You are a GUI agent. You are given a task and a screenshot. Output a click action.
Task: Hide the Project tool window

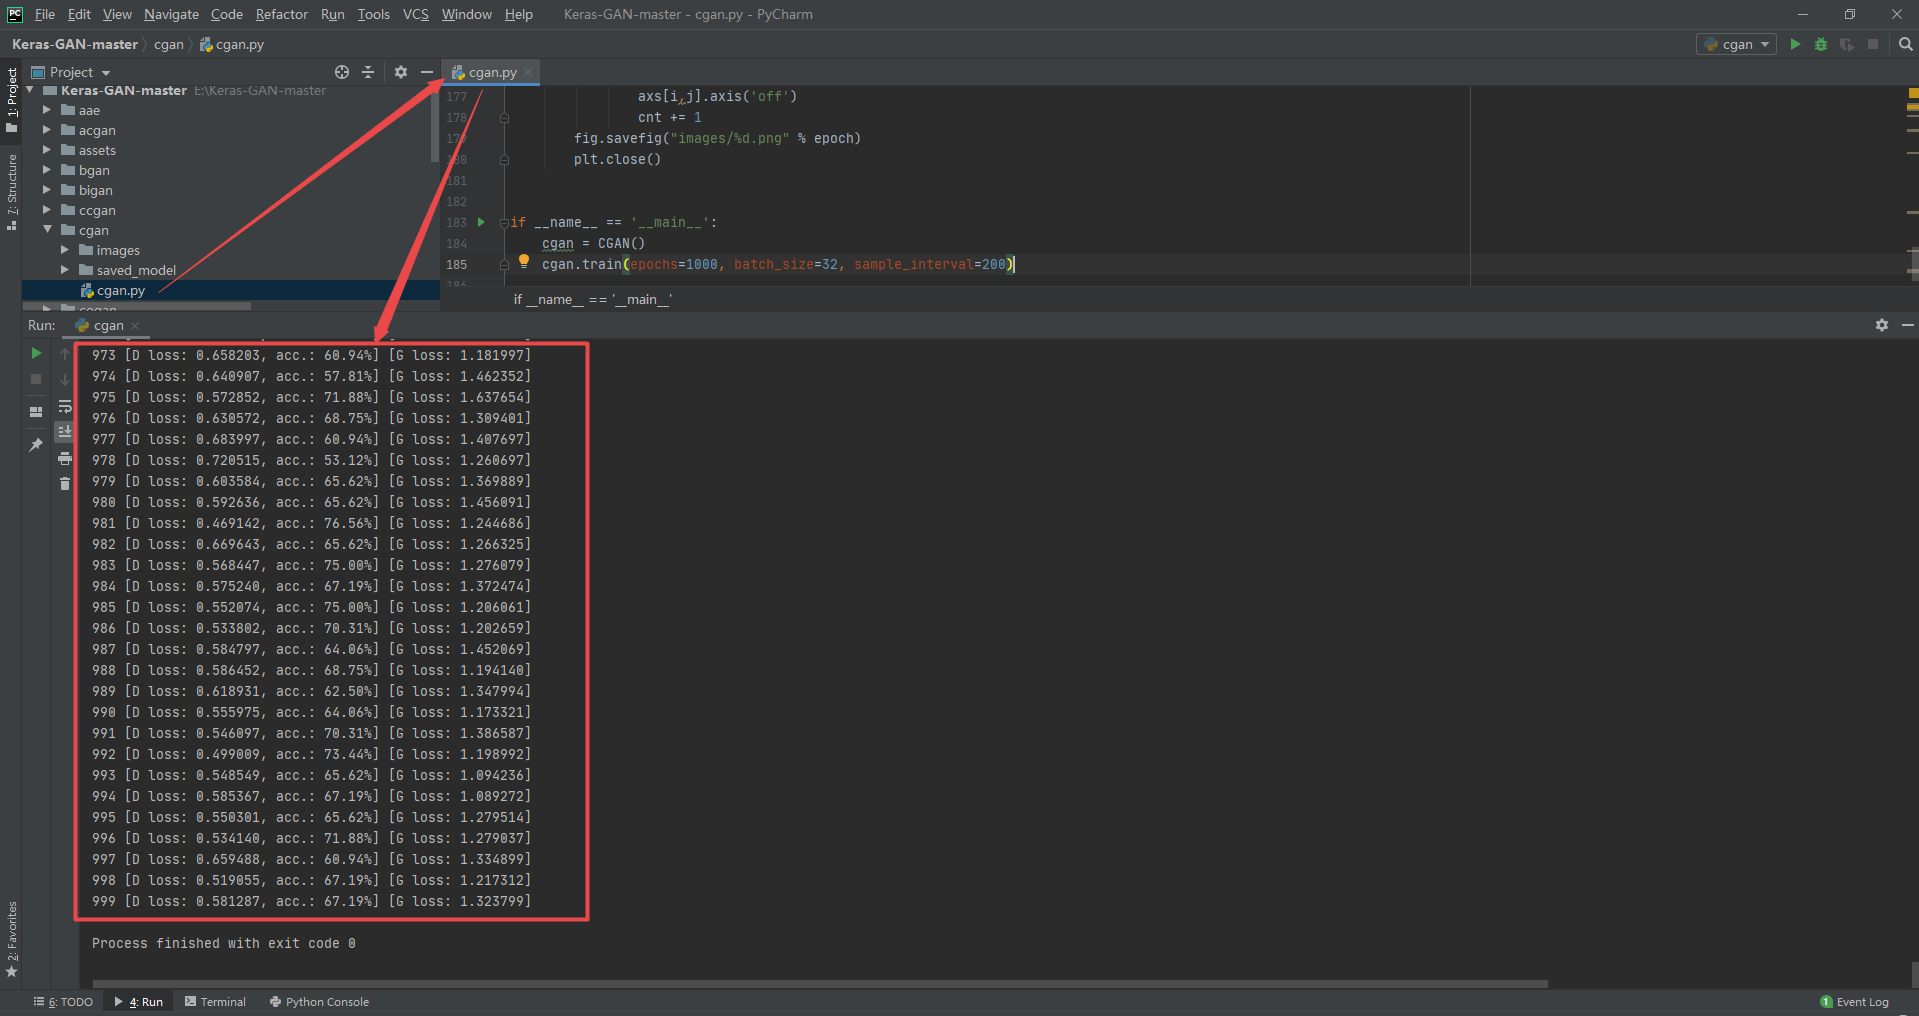(x=427, y=72)
